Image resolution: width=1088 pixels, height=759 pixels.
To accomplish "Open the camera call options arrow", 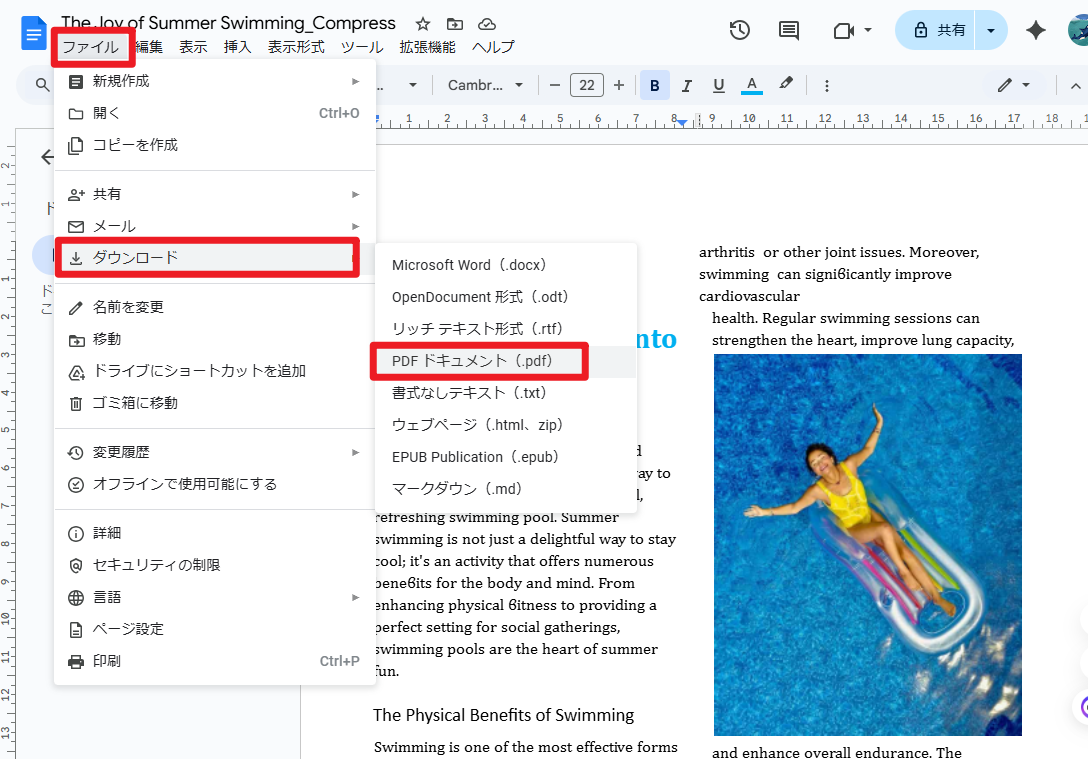I will point(868,31).
